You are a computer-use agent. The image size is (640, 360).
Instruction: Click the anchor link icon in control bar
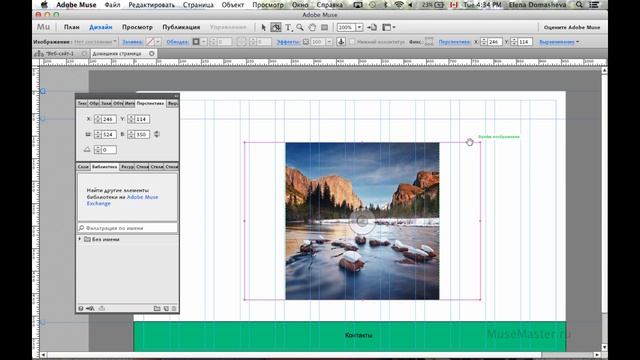pos(341,42)
